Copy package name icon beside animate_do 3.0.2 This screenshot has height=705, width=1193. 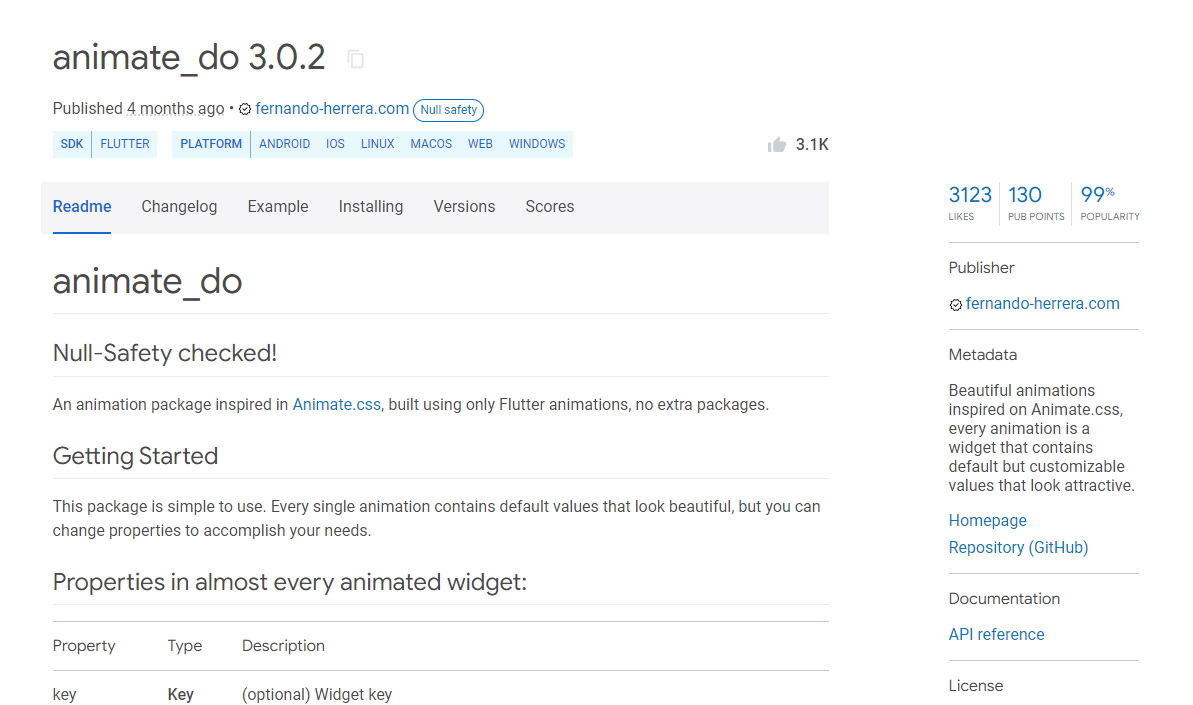coord(355,59)
